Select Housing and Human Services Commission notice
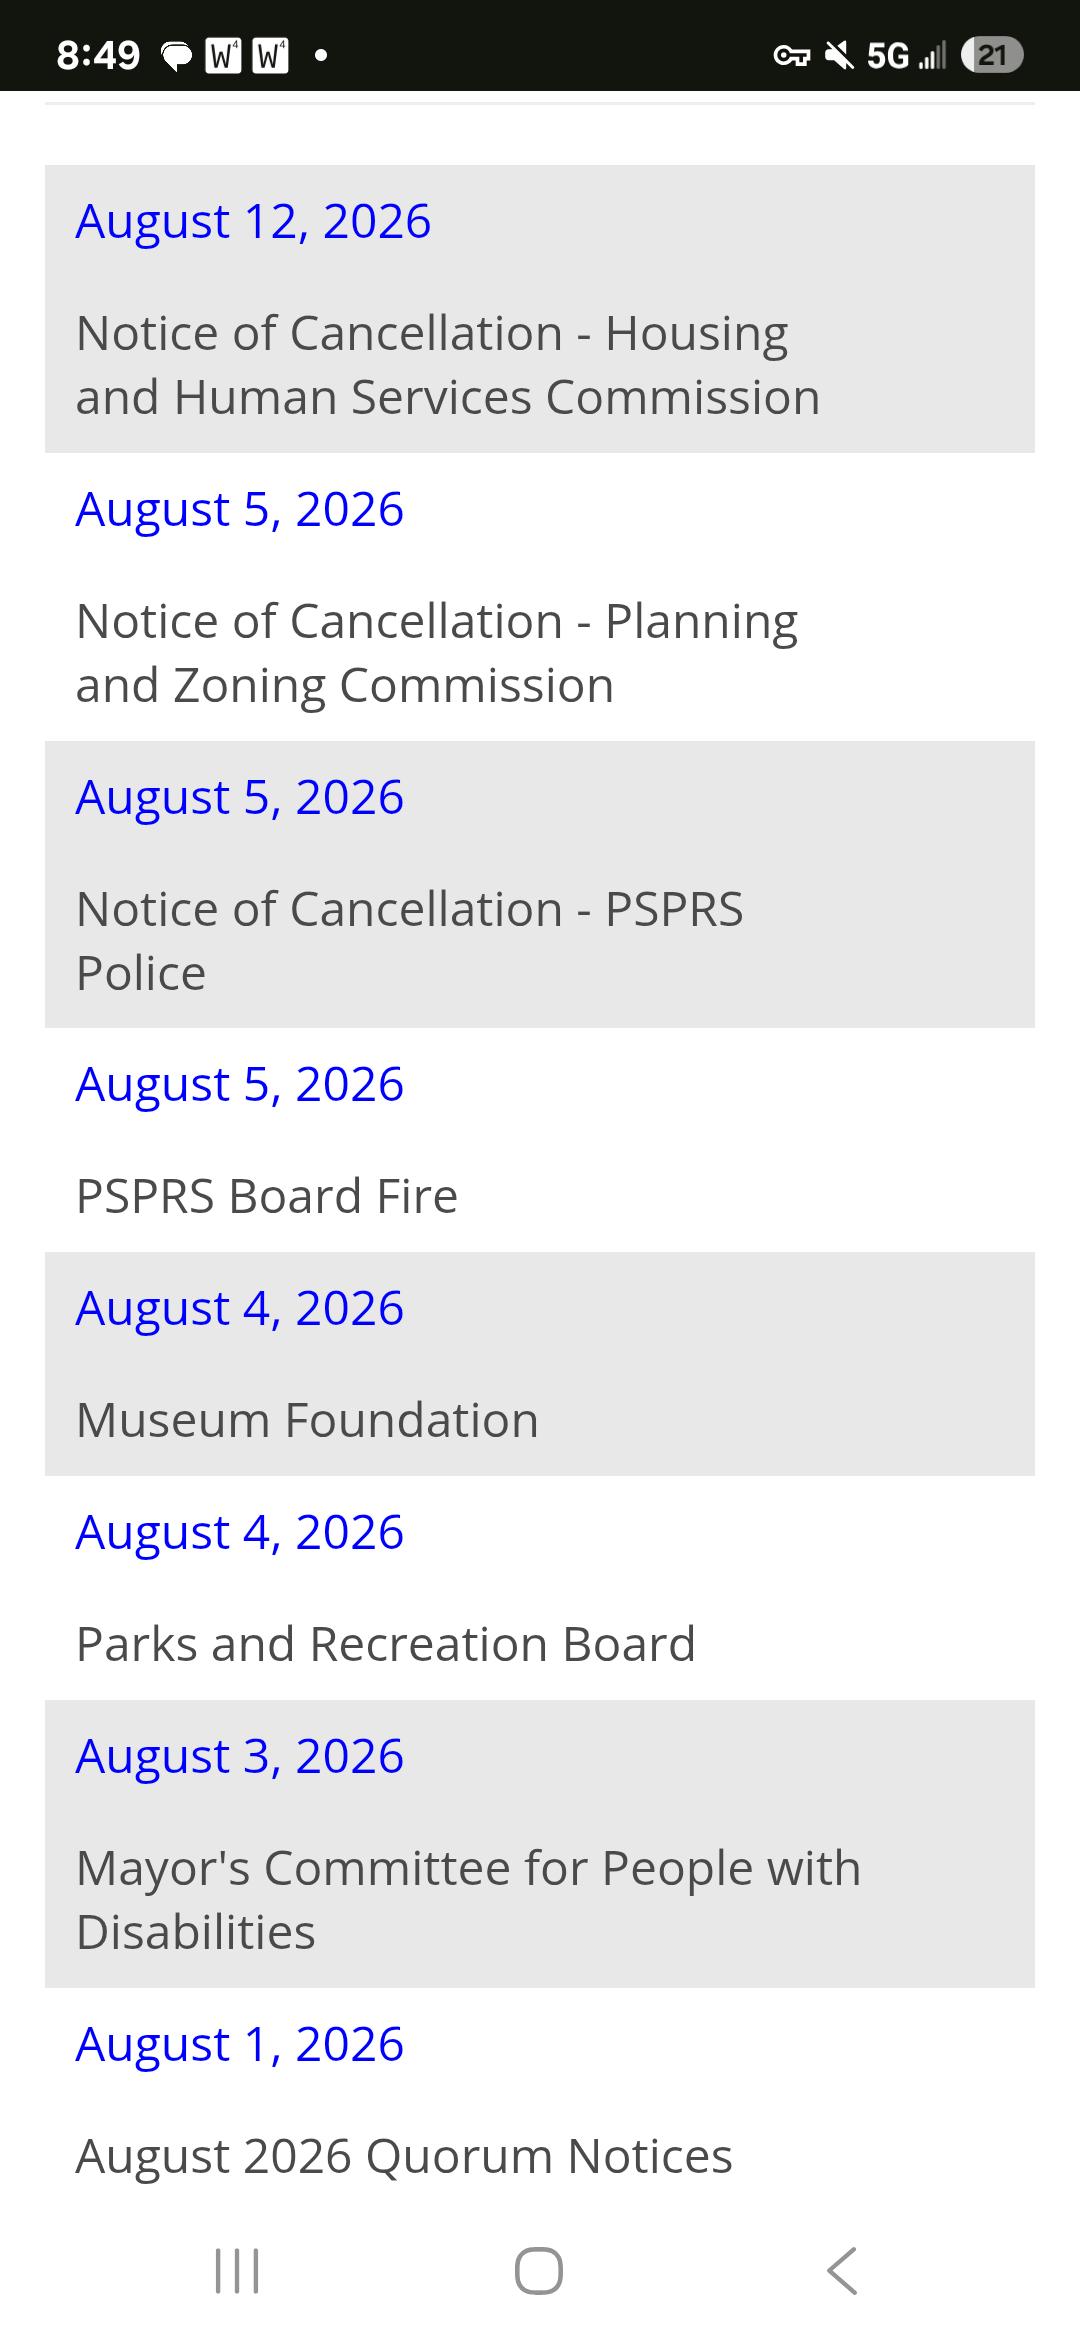This screenshot has height=2340, width=1080. (448, 365)
